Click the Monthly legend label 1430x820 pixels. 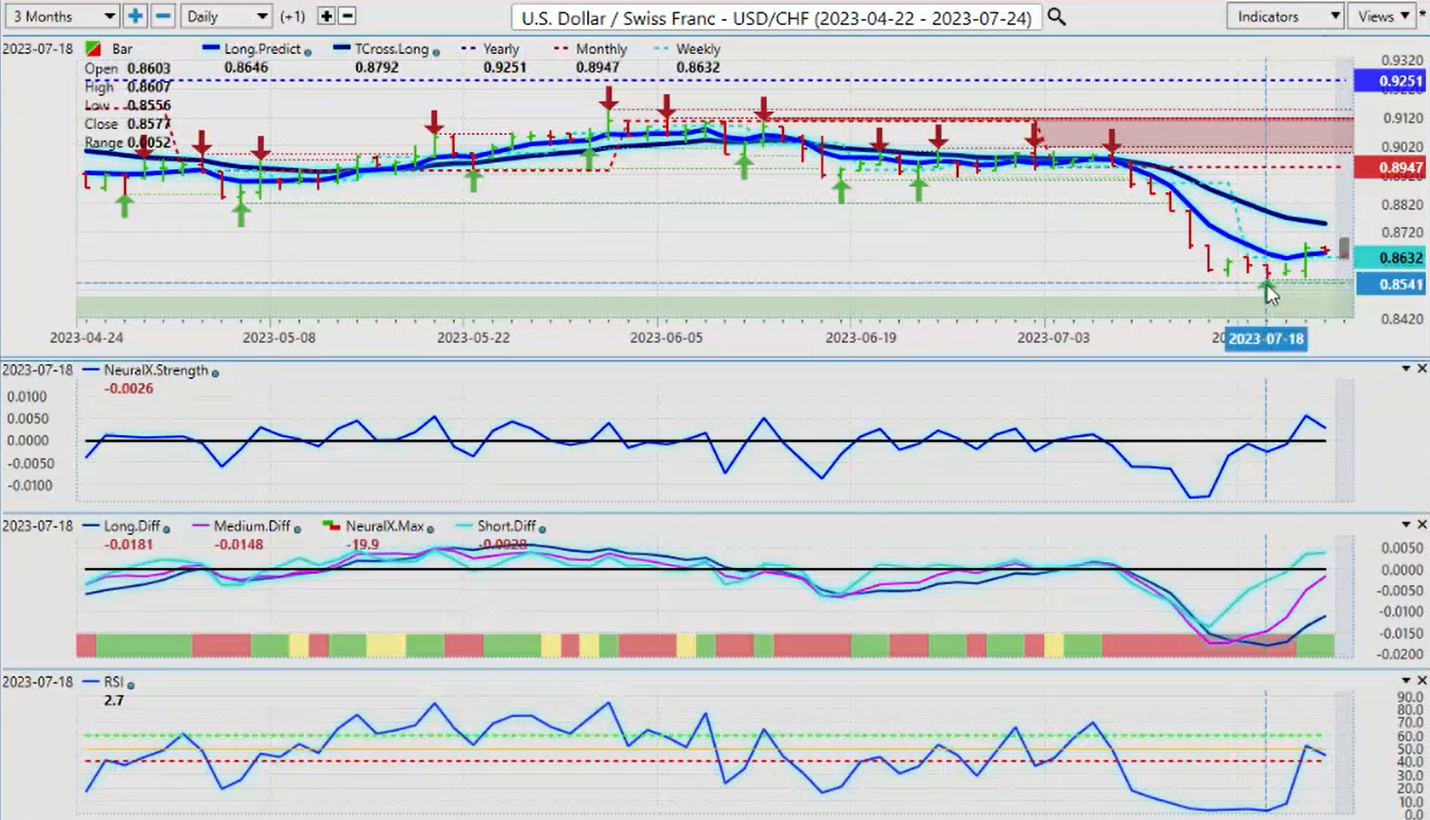pyautogui.click(x=602, y=49)
